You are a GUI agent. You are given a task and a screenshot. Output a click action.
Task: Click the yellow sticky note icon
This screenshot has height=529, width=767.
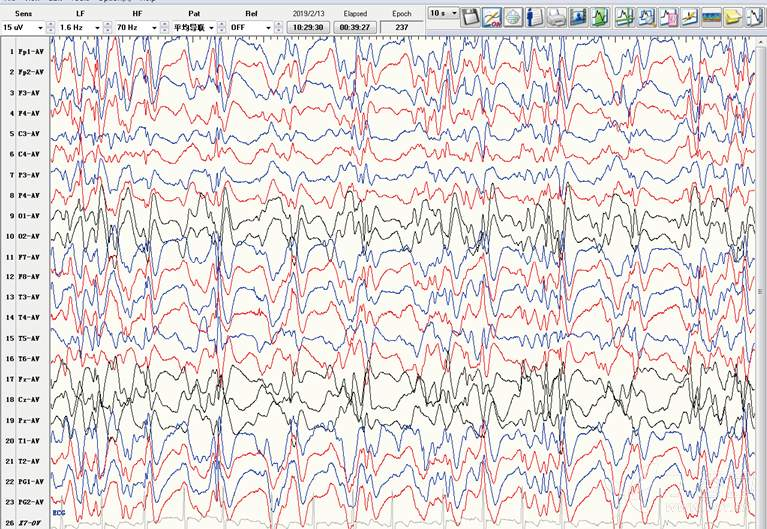click(x=732, y=17)
